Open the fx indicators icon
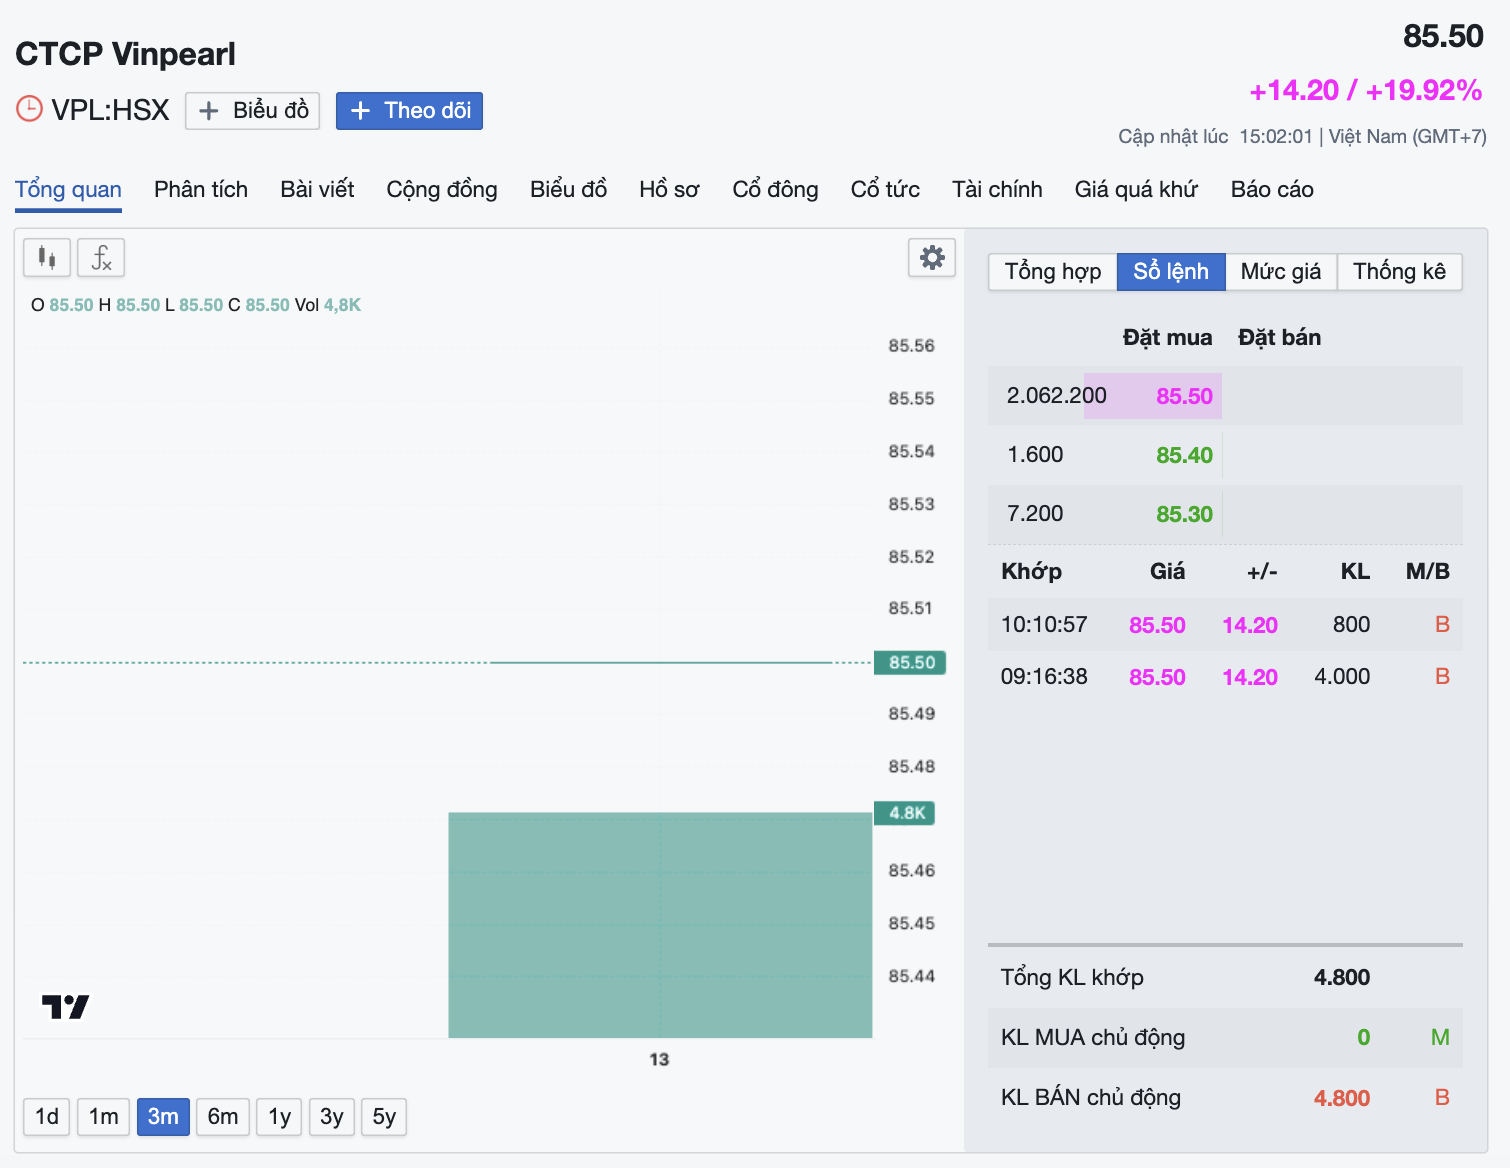Image resolution: width=1510 pixels, height=1168 pixels. [101, 258]
